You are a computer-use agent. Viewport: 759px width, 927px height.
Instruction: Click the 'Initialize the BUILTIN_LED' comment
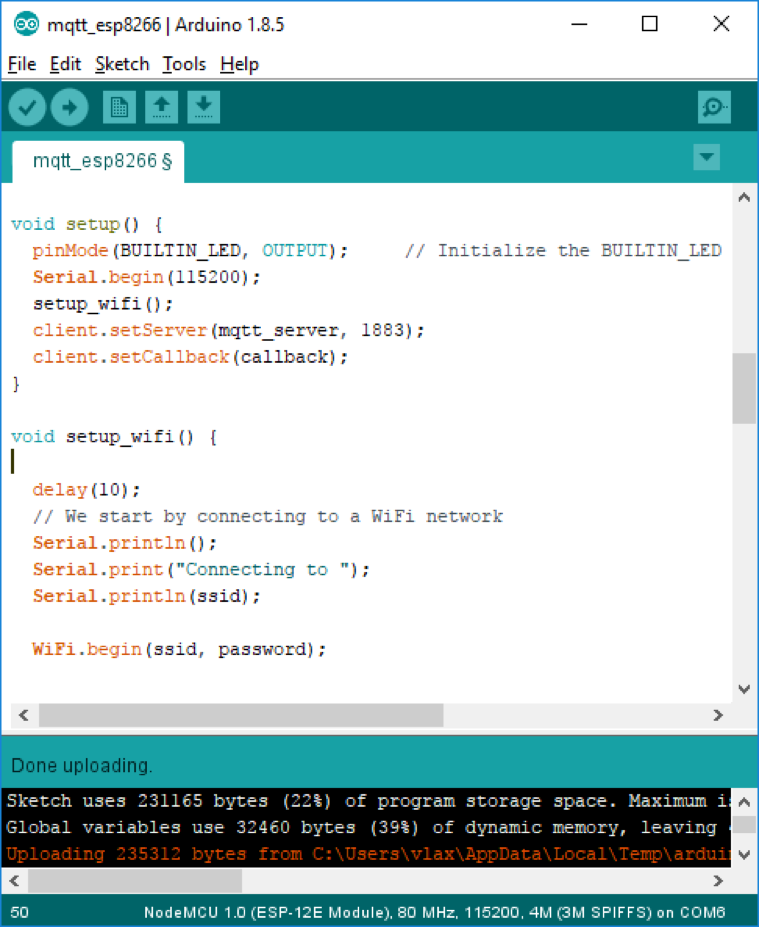563,251
